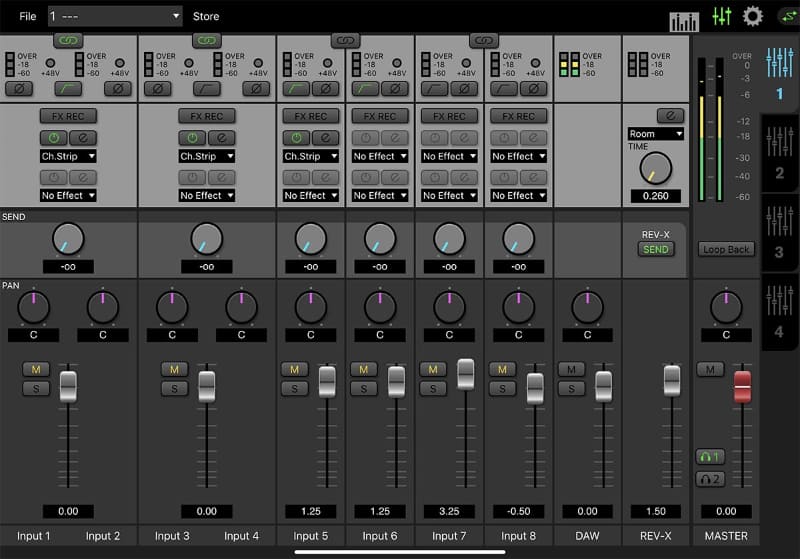Toggle +48V phantom power on Input 1
800x559 pixels.
pyautogui.click(x=50, y=63)
